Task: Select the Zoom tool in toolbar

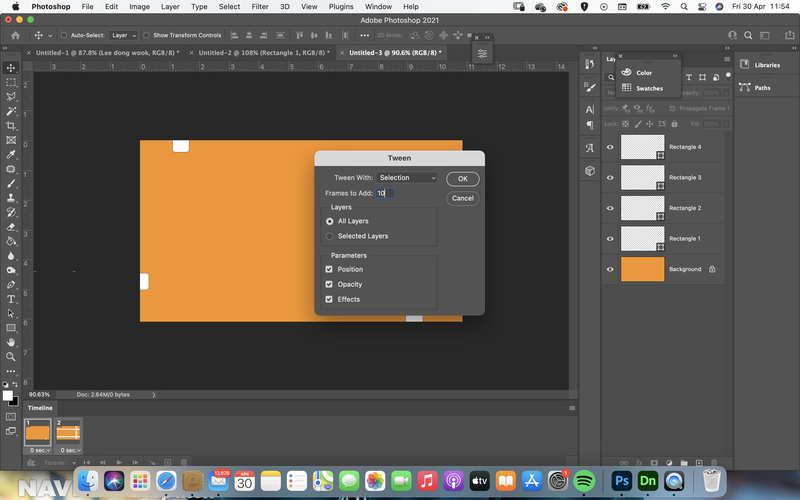Action: click(x=11, y=357)
